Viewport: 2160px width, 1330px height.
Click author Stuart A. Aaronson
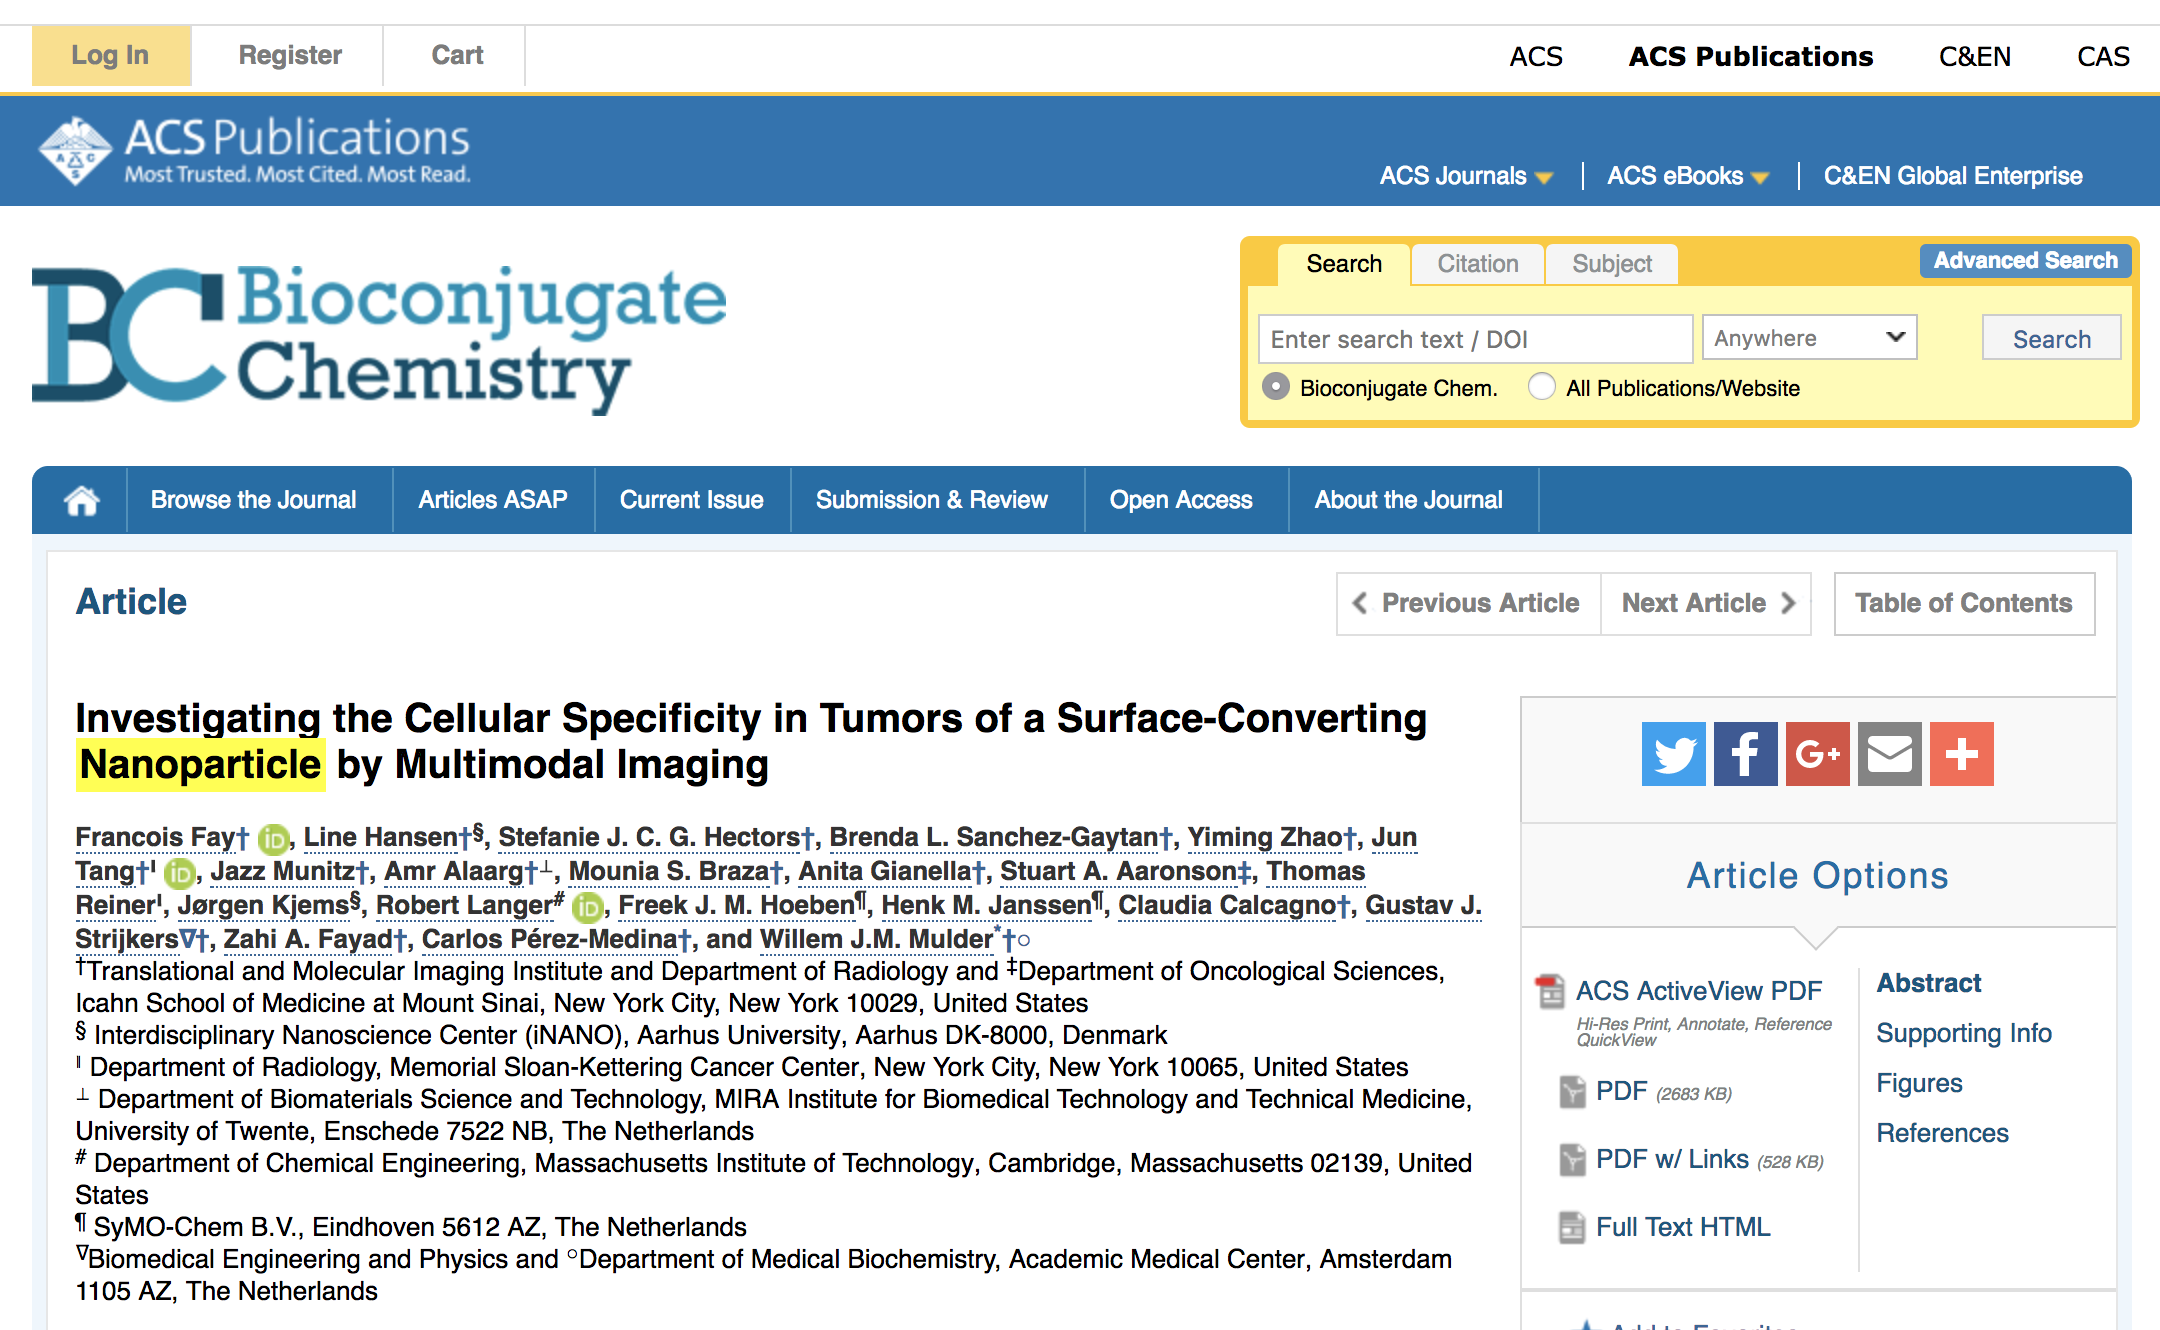[1118, 871]
